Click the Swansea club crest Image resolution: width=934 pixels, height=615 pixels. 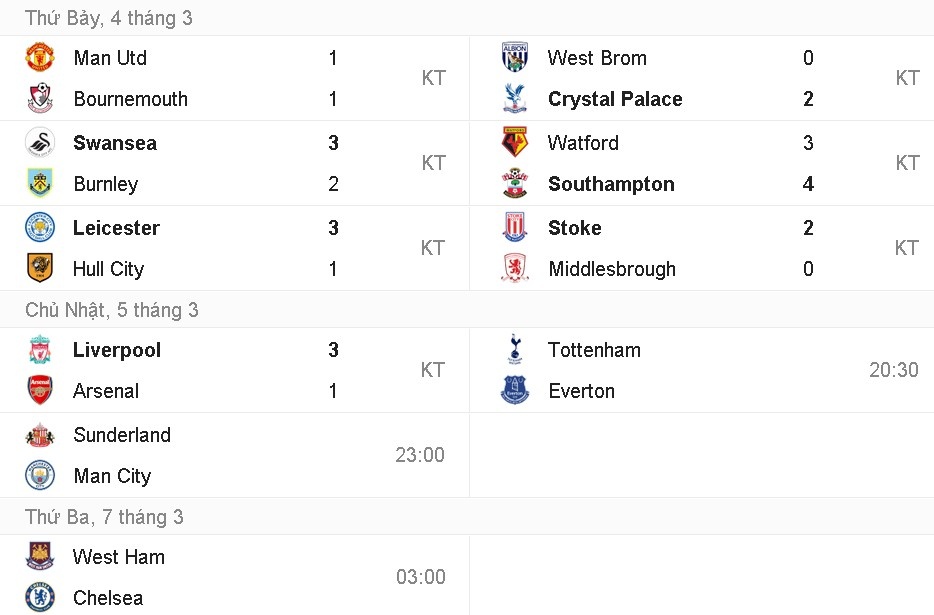40,143
